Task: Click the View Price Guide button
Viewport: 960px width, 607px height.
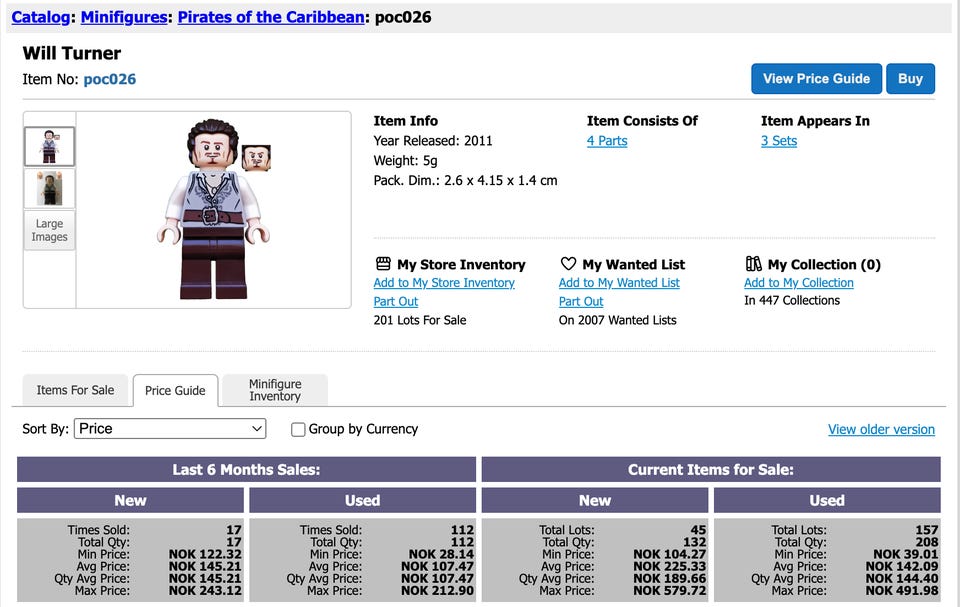Action: [x=816, y=78]
